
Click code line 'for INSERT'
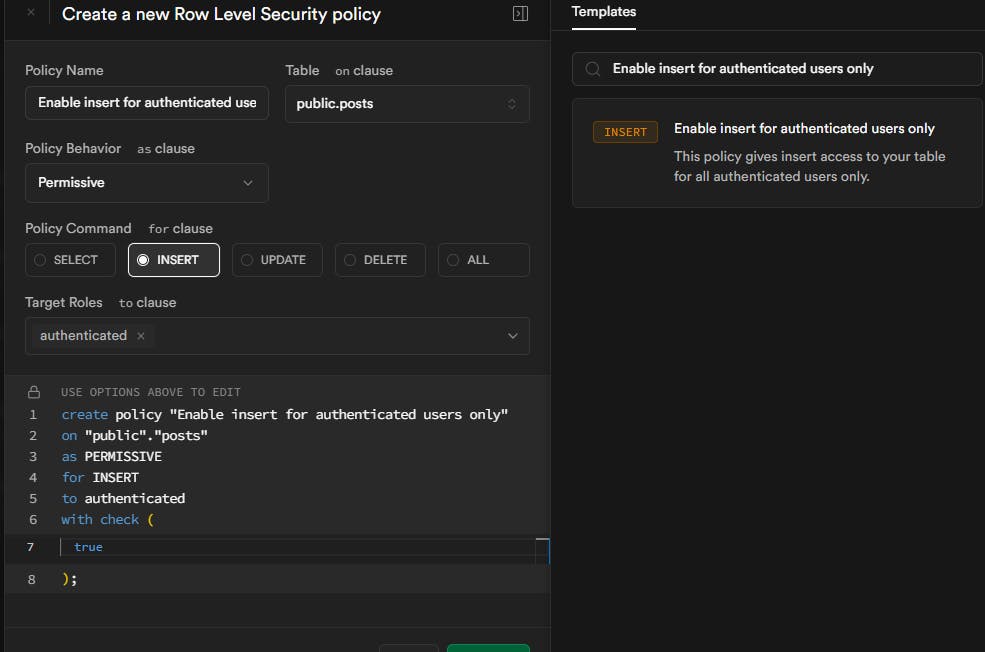click(x=100, y=478)
